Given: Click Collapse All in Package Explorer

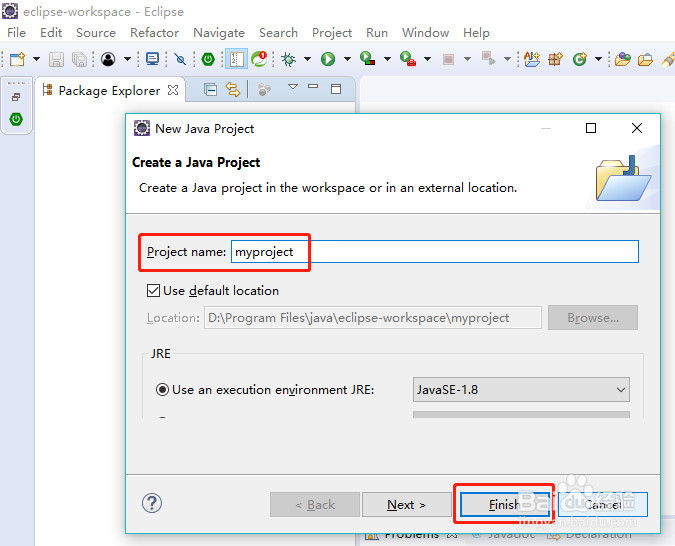Looking at the screenshot, I should [211, 90].
